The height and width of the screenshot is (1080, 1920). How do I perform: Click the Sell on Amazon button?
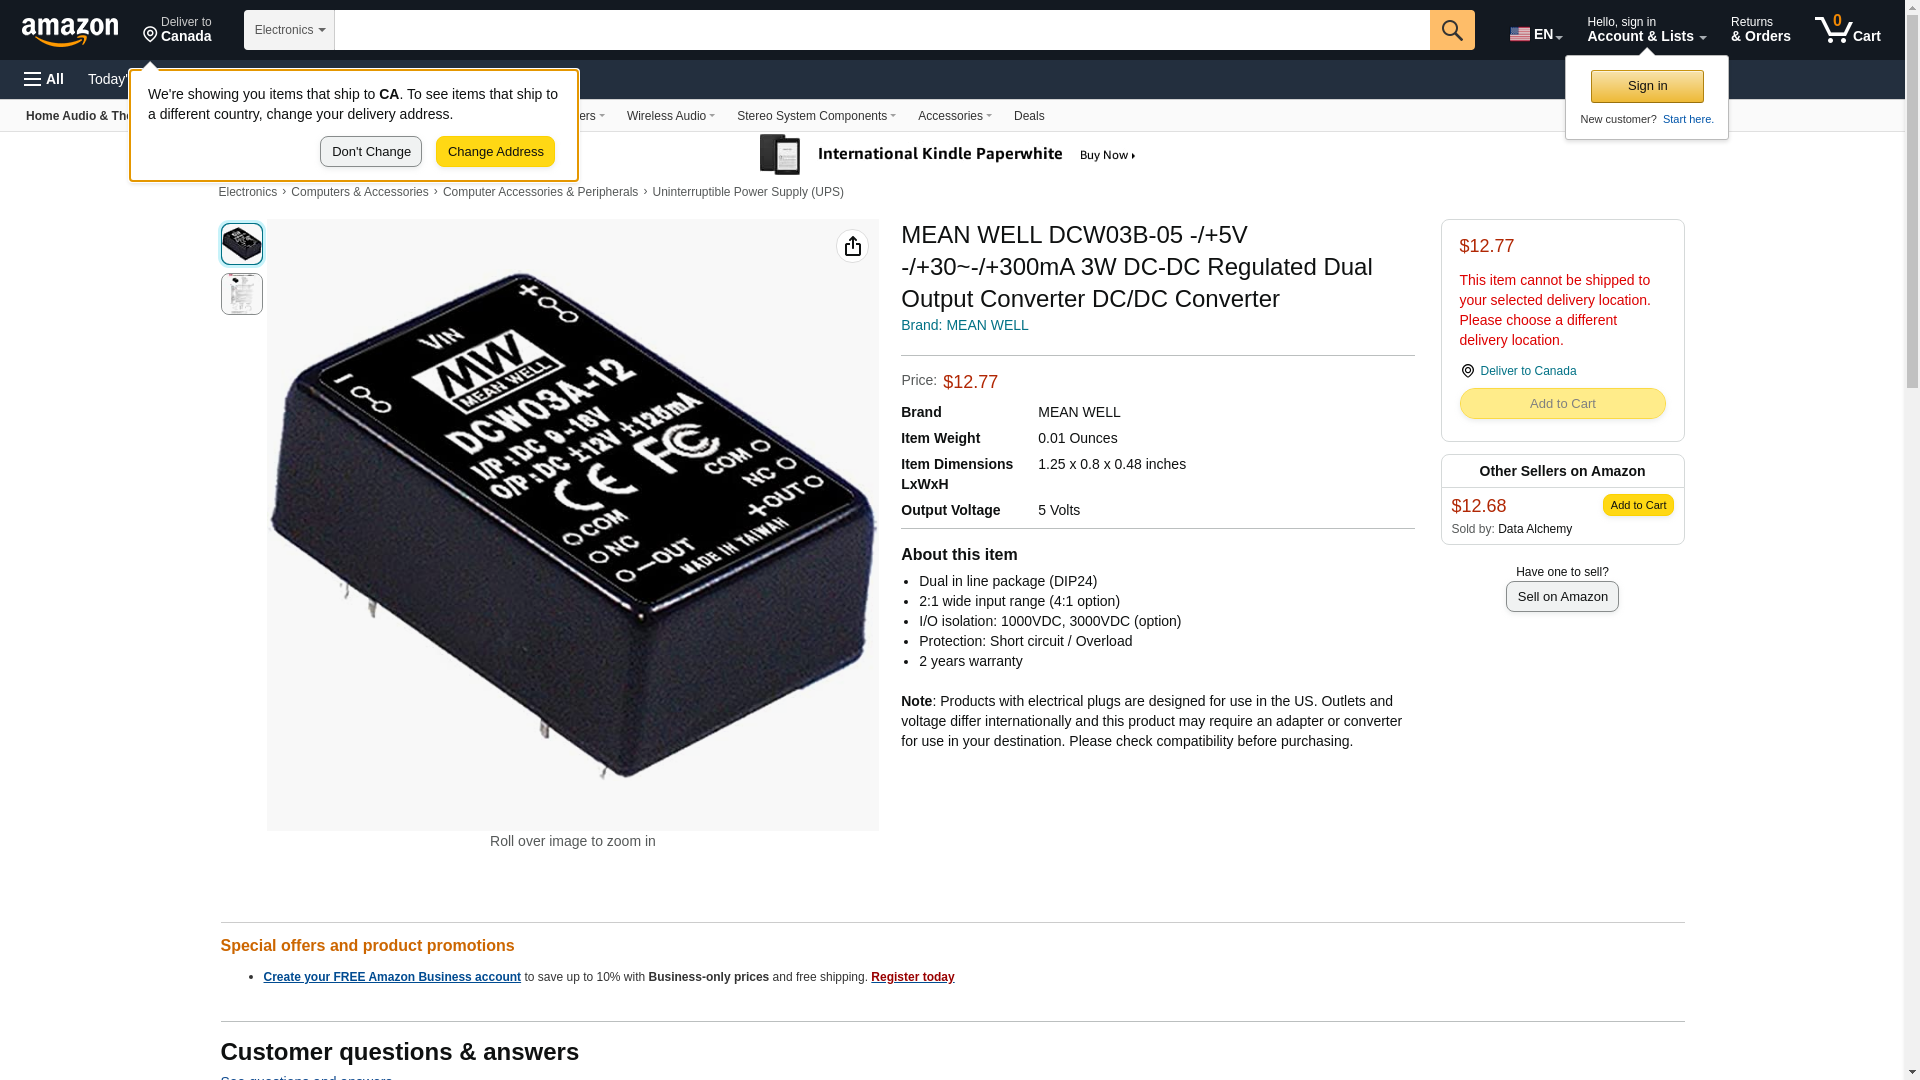(x=1562, y=597)
